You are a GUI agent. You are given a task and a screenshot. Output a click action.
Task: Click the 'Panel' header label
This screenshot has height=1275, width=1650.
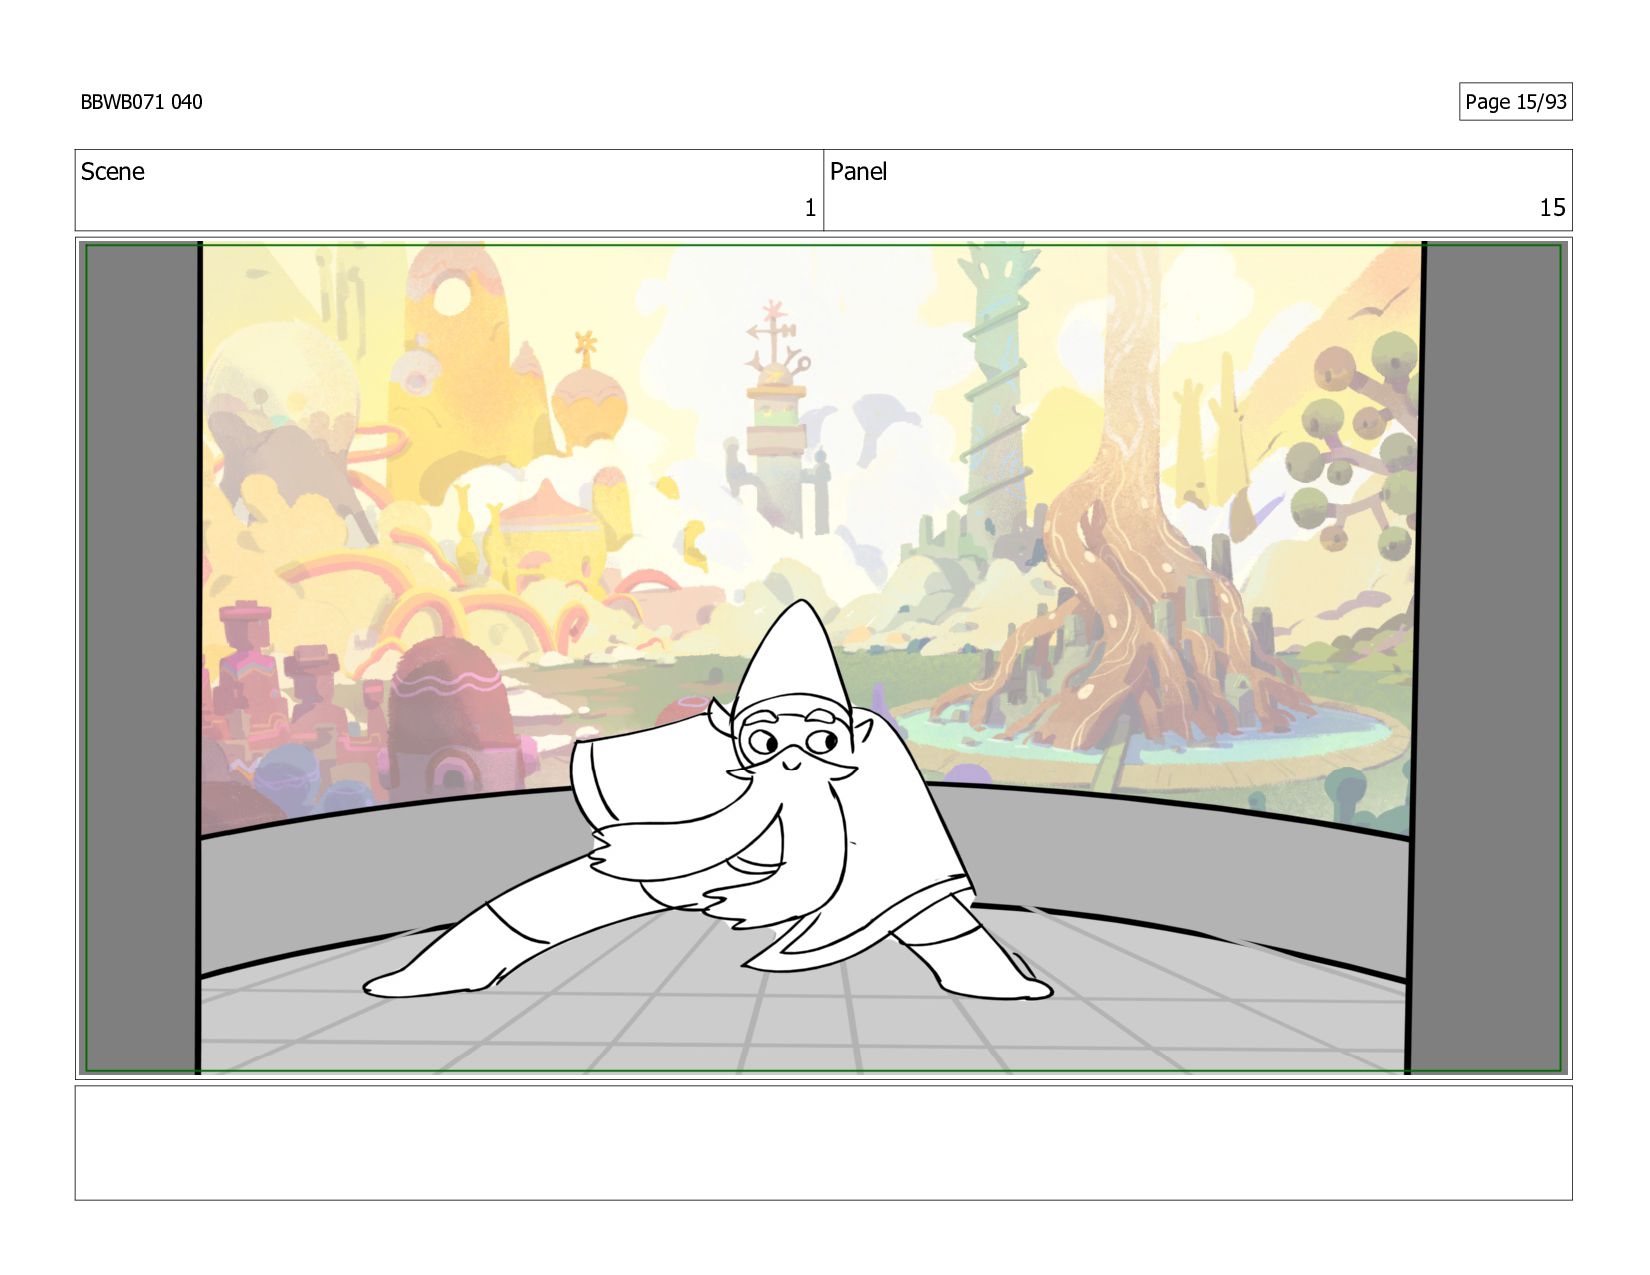coord(858,172)
